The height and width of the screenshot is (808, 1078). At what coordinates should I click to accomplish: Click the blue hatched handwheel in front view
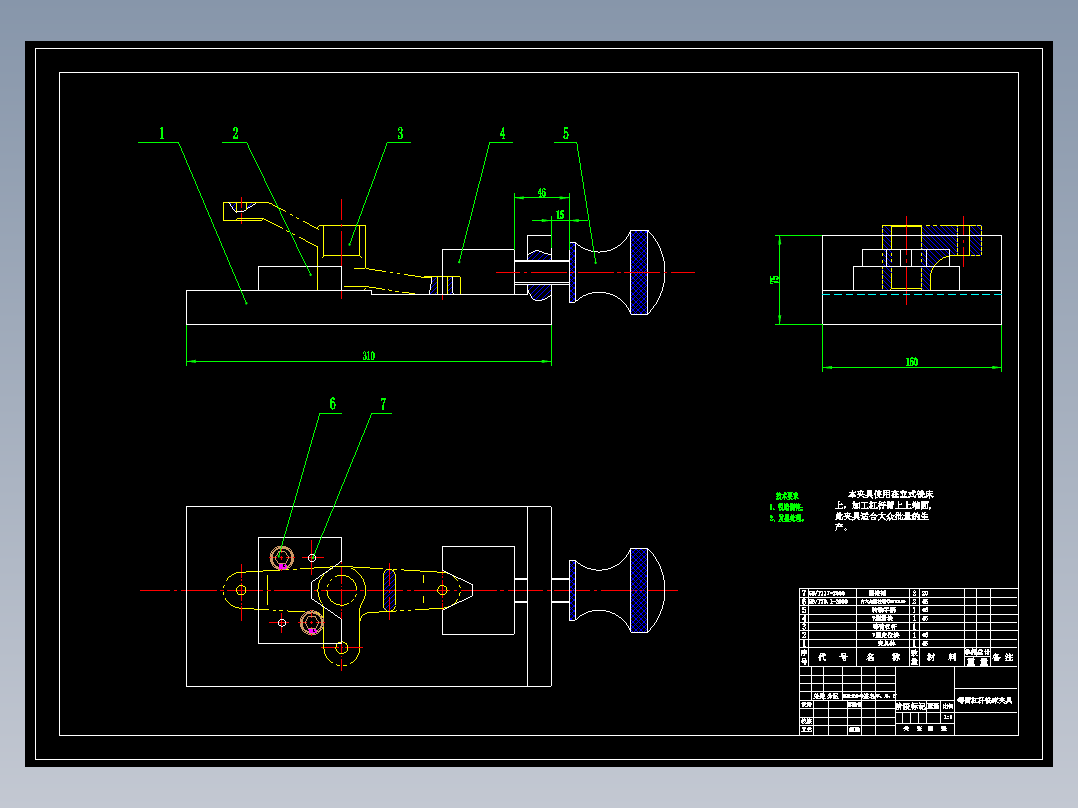(639, 272)
